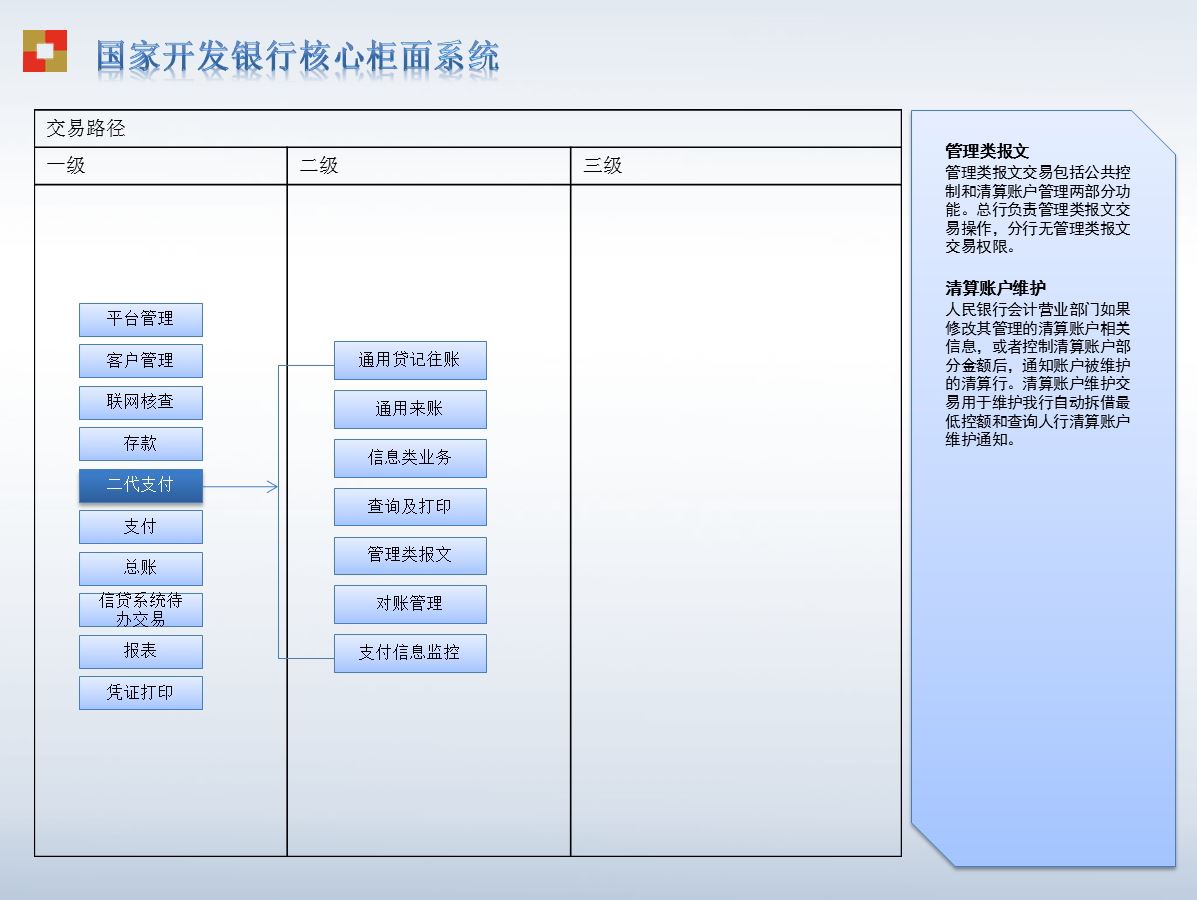
Task: Select the 总账 menu box
Action: click(x=140, y=568)
